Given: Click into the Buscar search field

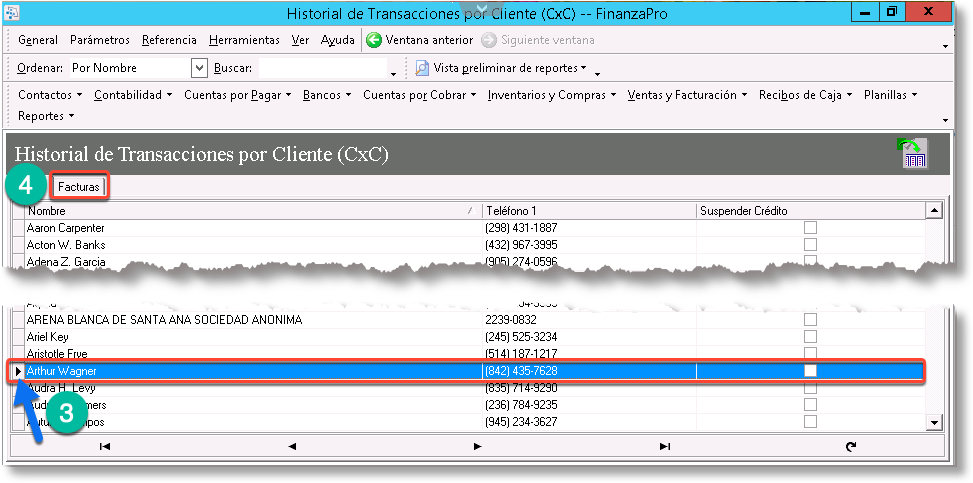Looking at the screenshot, I should (322, 68).
